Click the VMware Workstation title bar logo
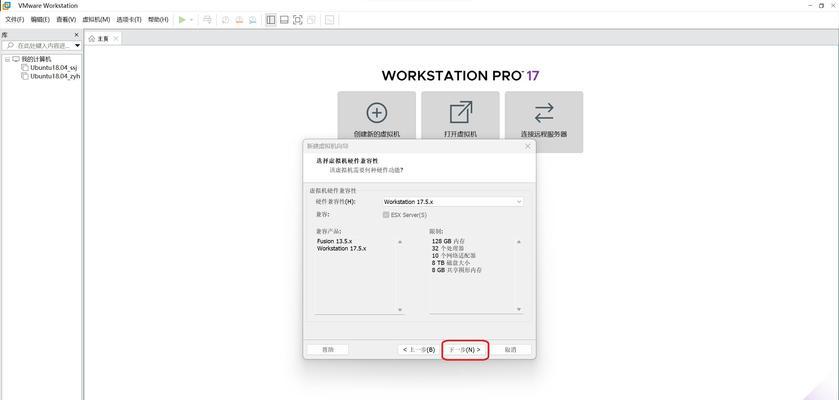 pyautogui.click(x=7, y=5)
